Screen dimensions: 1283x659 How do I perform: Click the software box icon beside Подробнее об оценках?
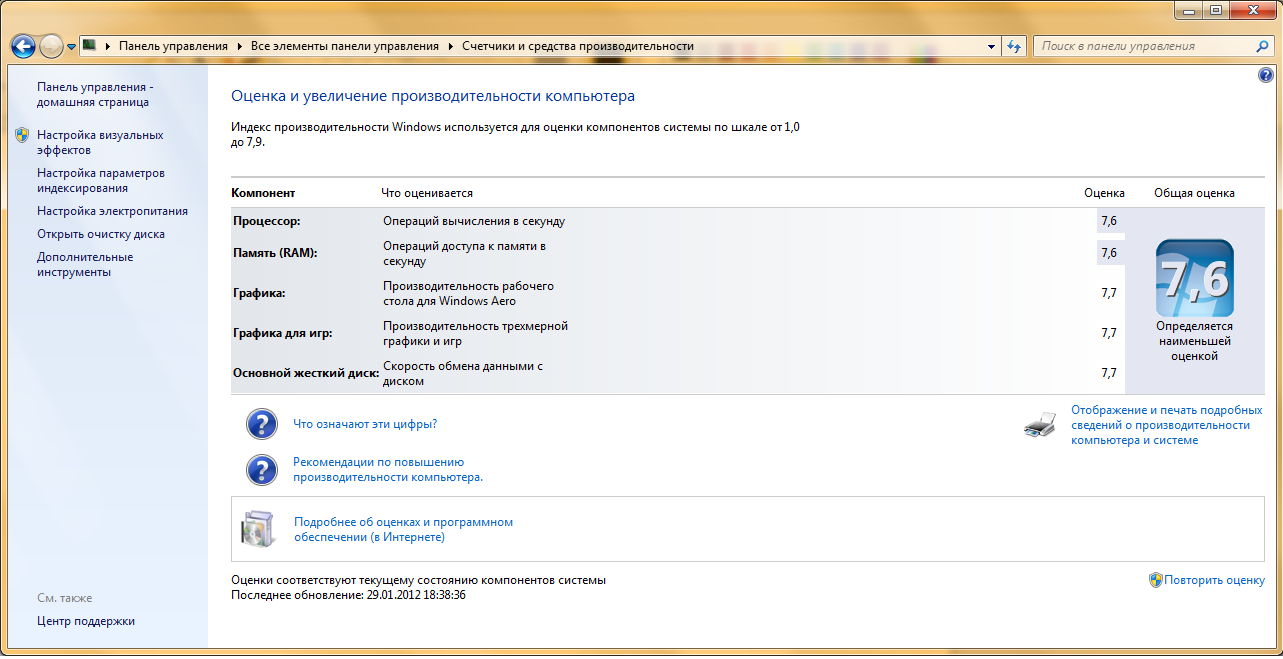pos(256,528)
